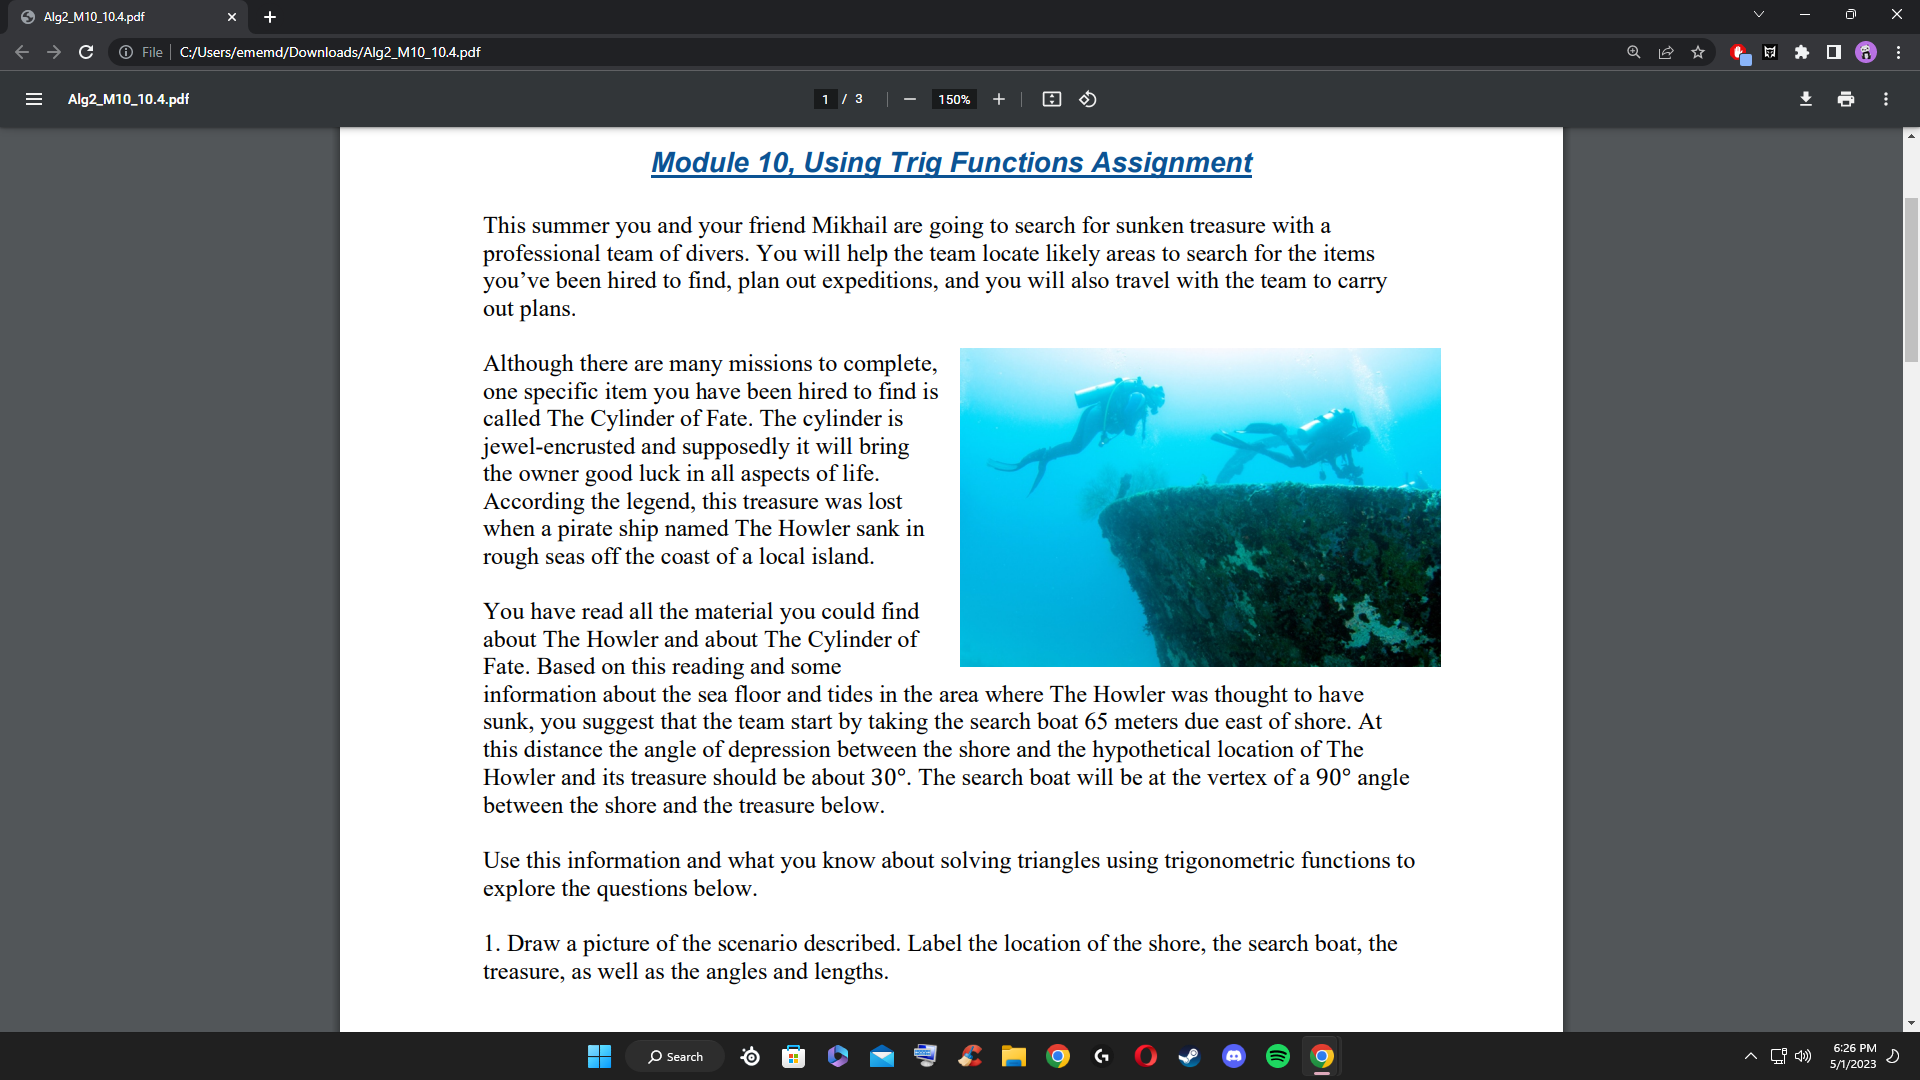The width and height of the screenshot is (1920, 1080).
Task: Click the Module 10 assignment title link
Action: pos(951,163)
